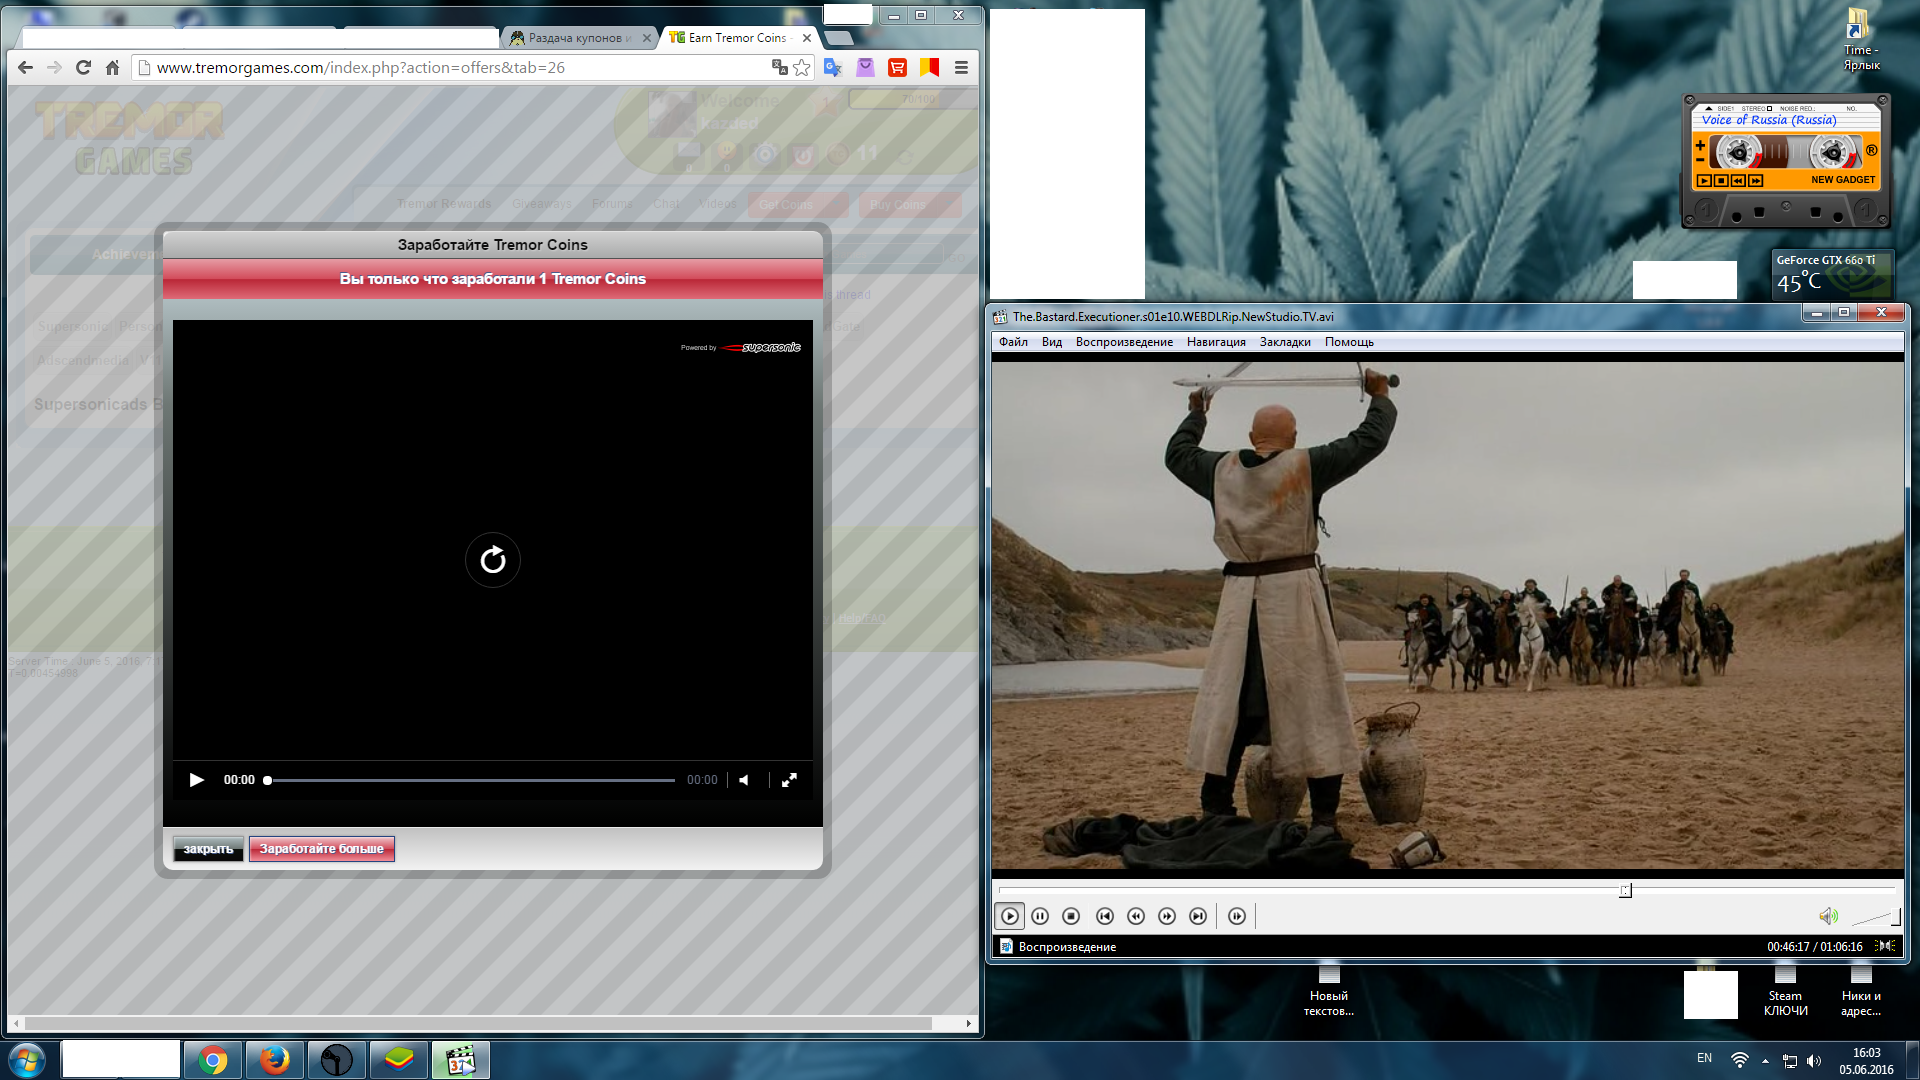Reload the Tremor Games page
This screenshot has width=1920, height=1080.
[x=83, y=68]
